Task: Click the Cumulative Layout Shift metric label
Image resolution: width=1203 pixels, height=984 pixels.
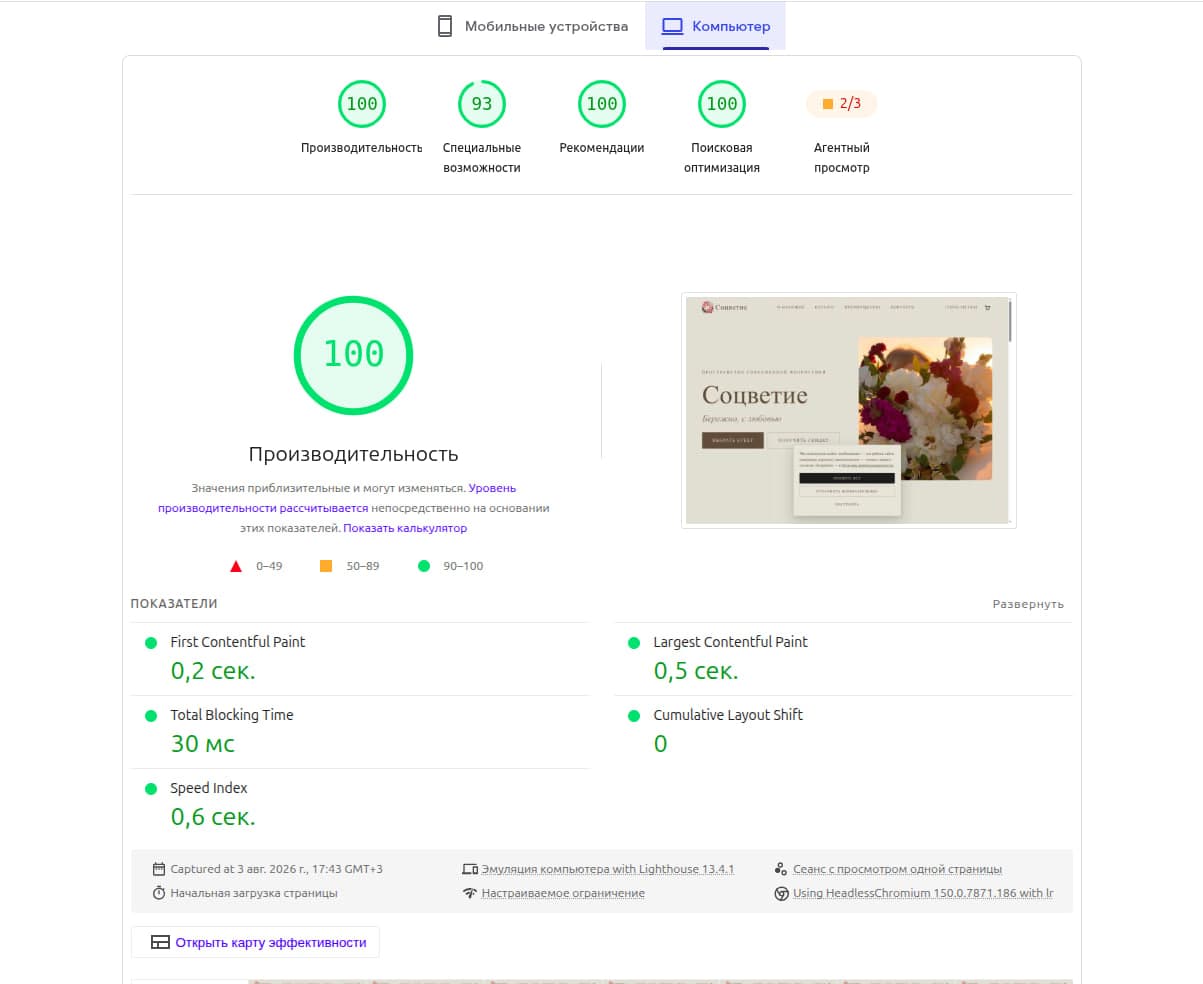Action: tap(728, 715)
